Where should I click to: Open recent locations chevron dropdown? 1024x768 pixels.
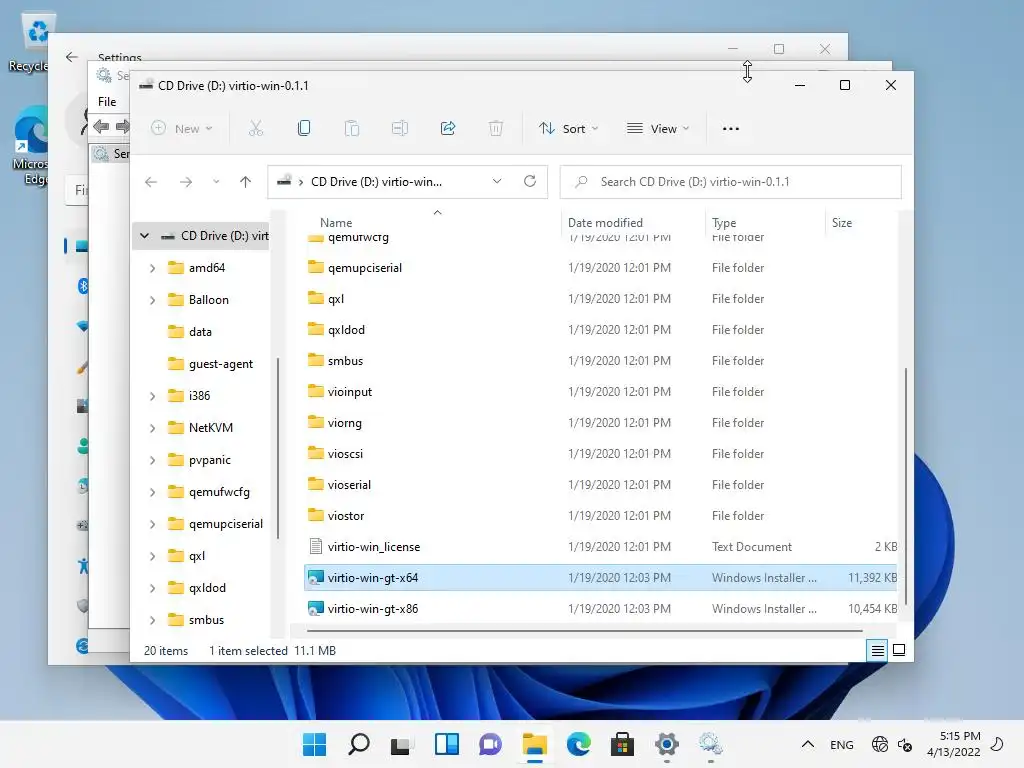[216, 182]
